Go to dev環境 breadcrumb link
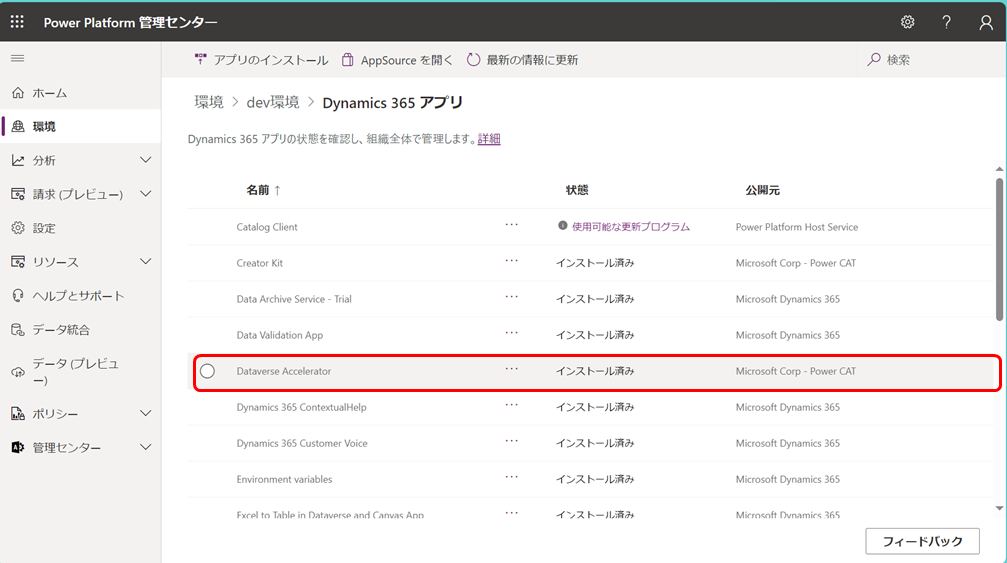This screenshot has width=1007, height=563. [273, 103]
